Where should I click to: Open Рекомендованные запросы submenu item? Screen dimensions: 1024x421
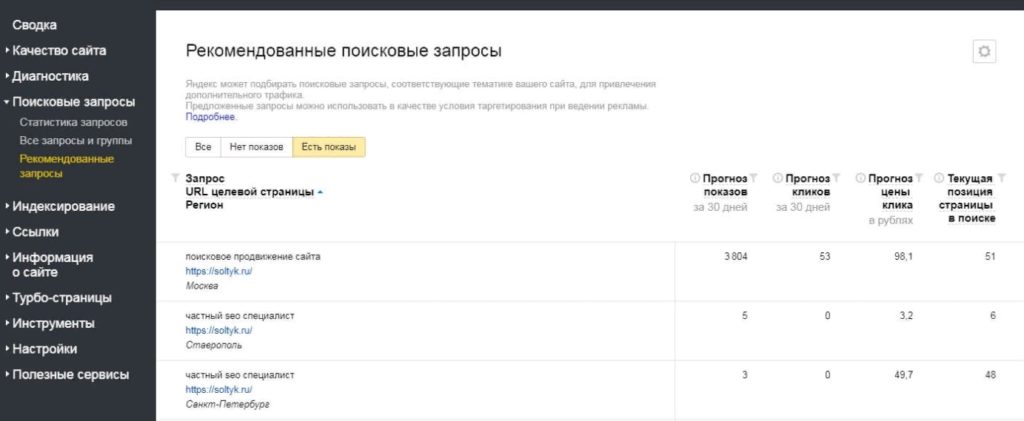pyautogui.click(x=67, y=166)
